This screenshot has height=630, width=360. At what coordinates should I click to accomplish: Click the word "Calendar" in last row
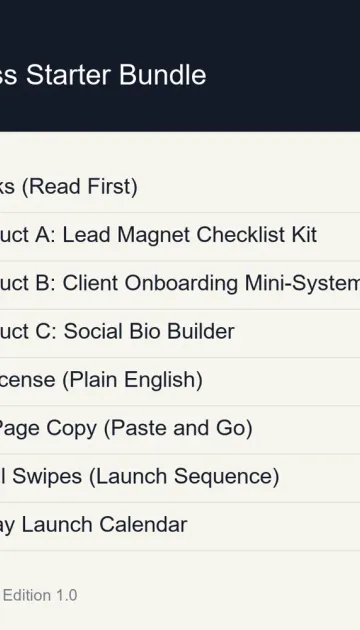pos(143,525)
